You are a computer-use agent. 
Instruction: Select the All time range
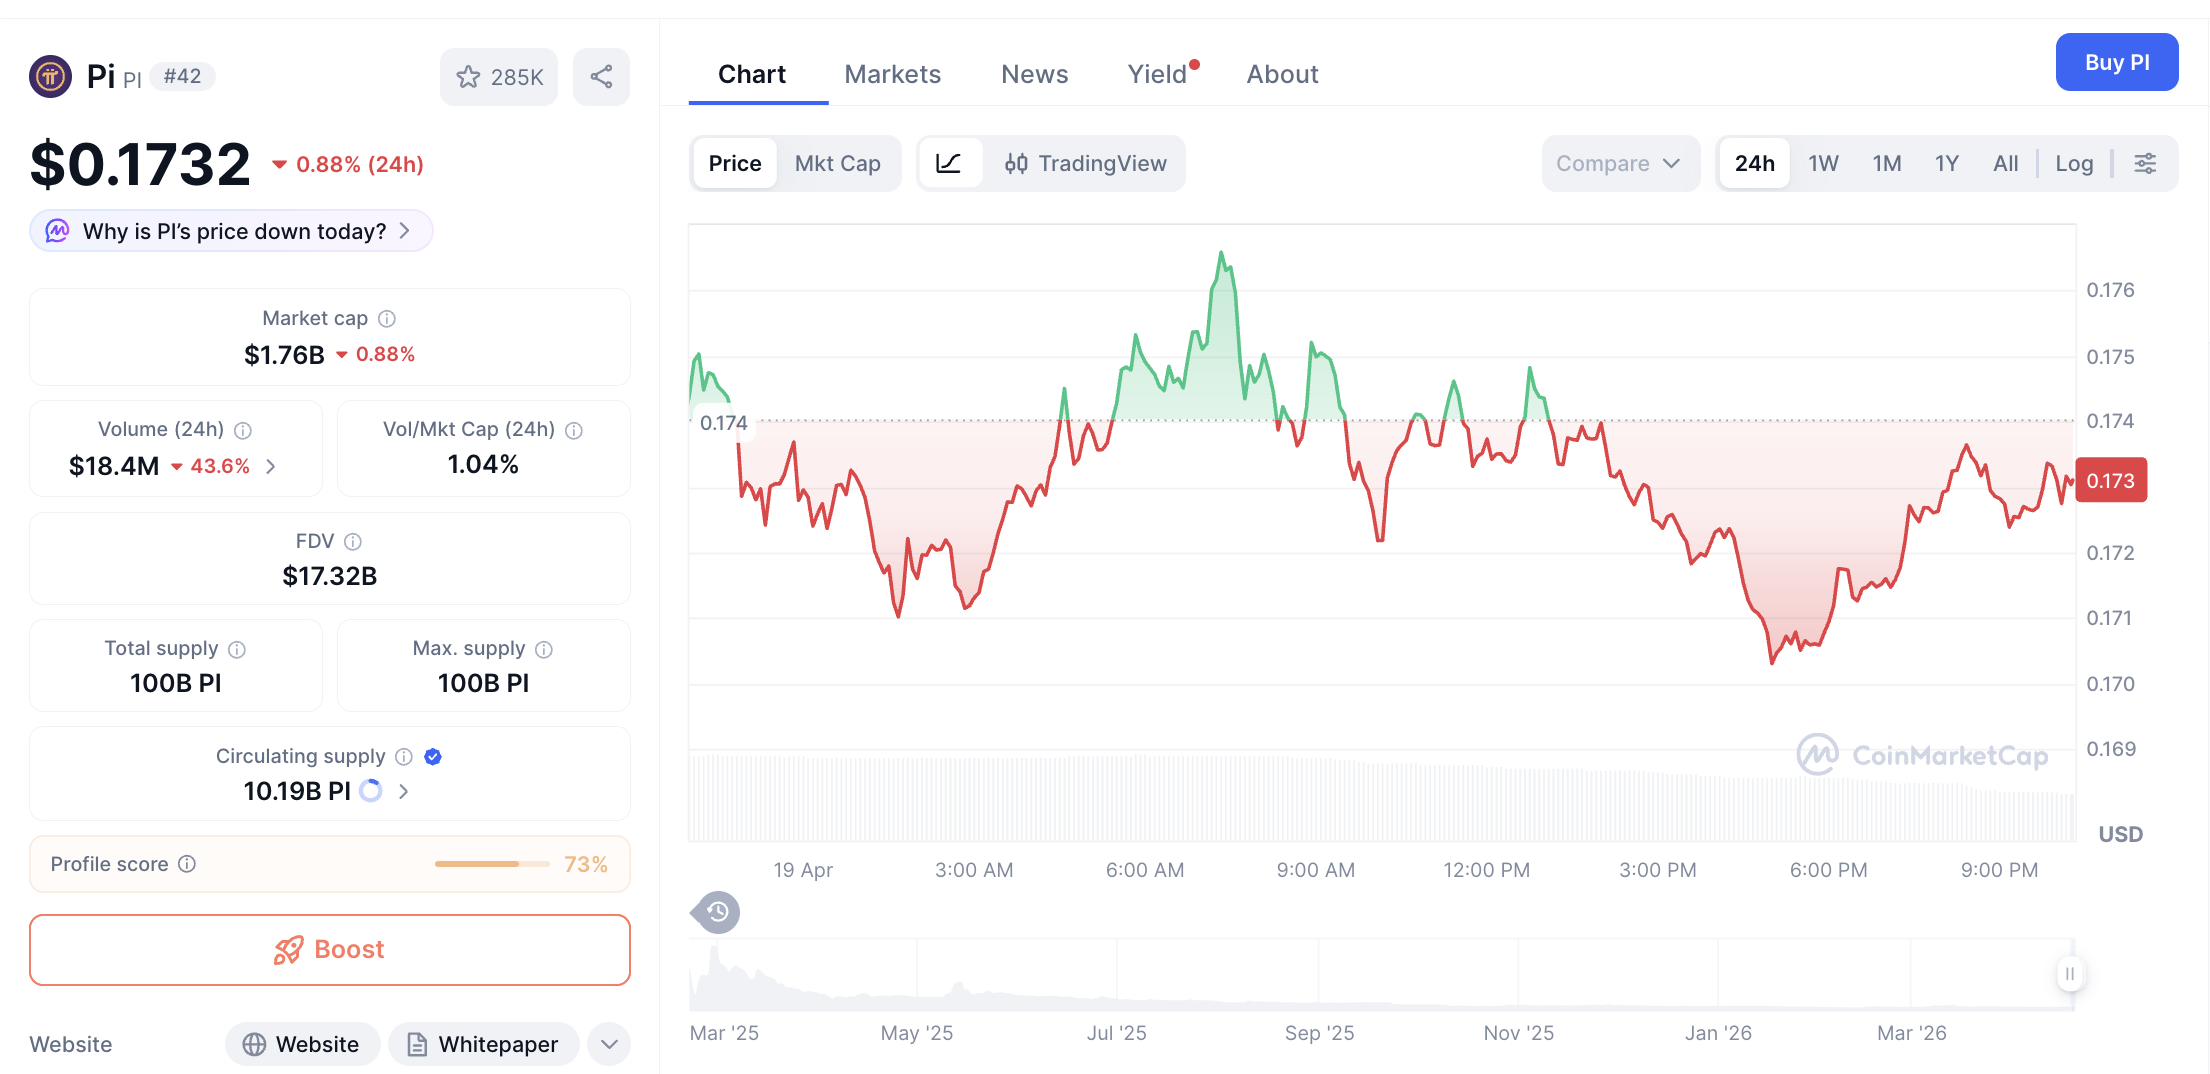(x=2005, y=163)
